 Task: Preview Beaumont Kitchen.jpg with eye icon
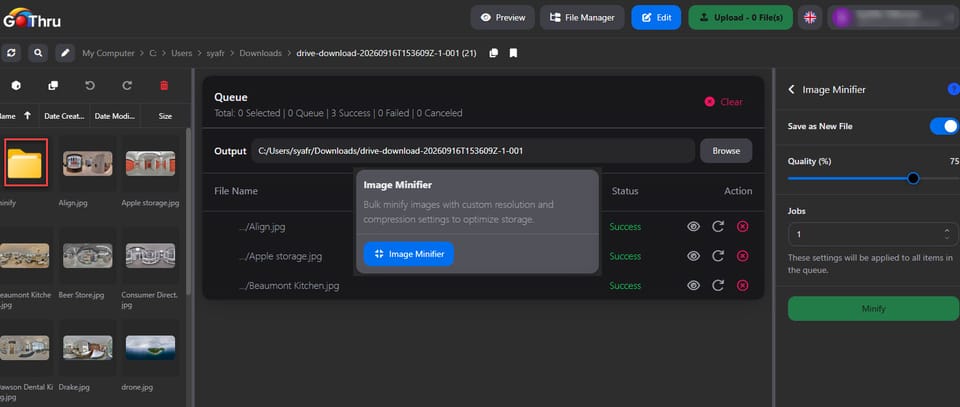(x=693, y=285)
